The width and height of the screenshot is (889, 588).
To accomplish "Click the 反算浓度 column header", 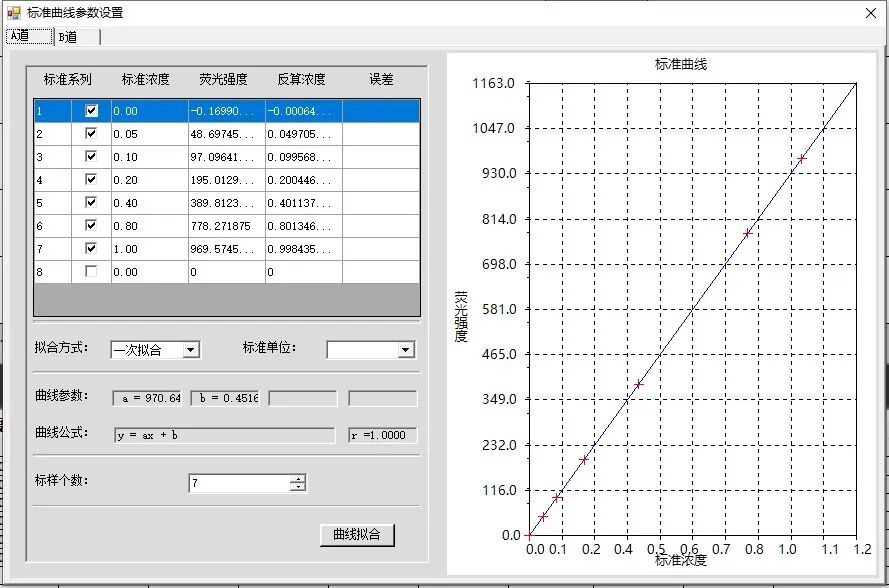I will pyautogui.click(x=302, y=79).
